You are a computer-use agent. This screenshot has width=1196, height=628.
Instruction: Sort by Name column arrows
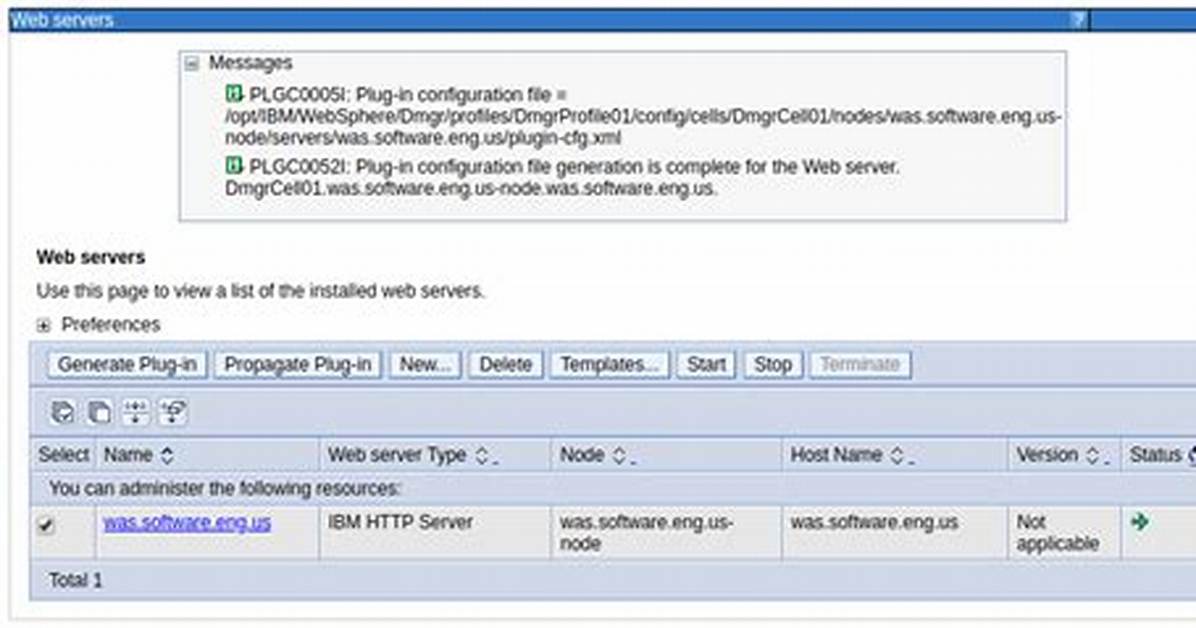(167, 456)
